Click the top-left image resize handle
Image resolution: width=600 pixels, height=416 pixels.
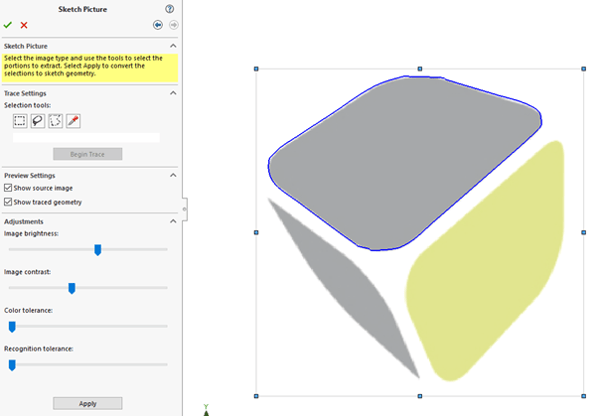[x=256, y=69]
